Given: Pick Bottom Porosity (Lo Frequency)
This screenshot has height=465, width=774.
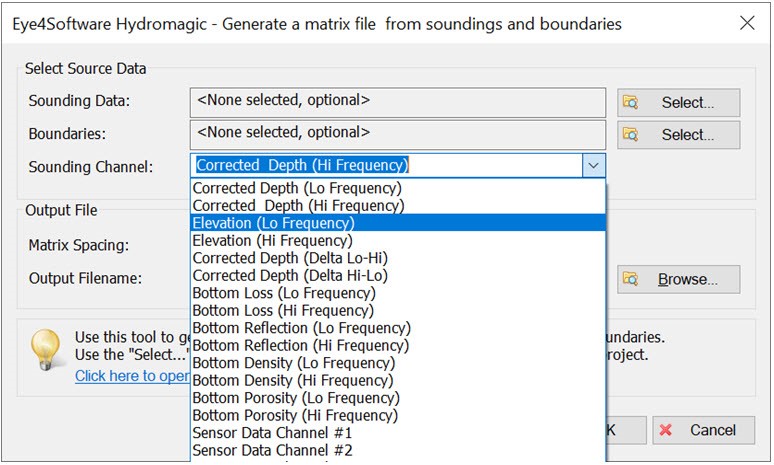Looking at the screenshot, I should pos(398,398).
